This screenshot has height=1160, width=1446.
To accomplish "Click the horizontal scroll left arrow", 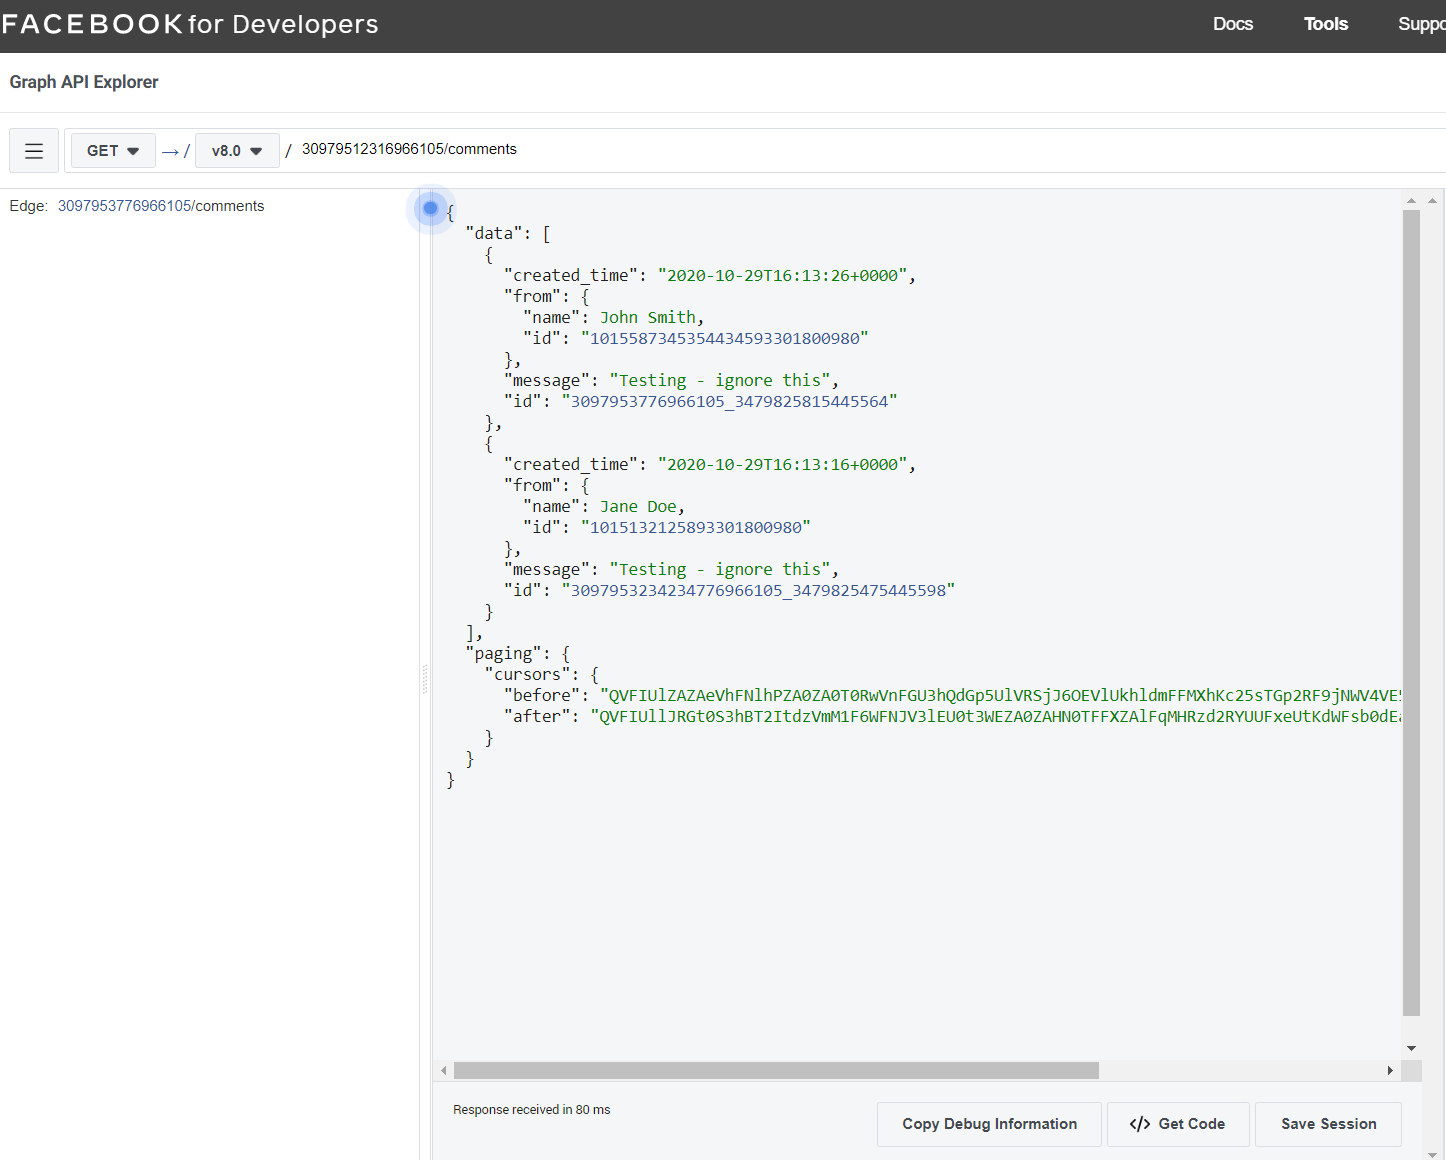I will click(x=443, y=1071).
